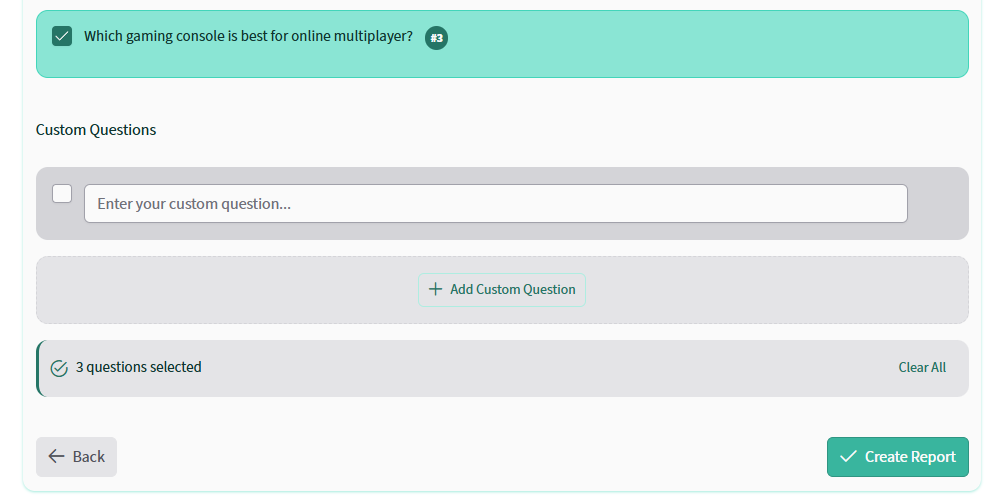
Task: Clear all selected questions via Clear All
Action: click(921, 368)
